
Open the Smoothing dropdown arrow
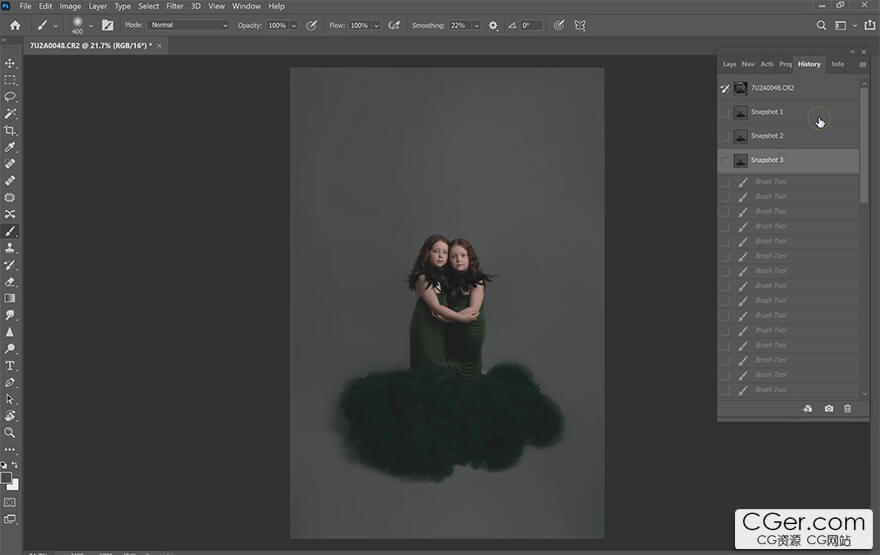(x=476, y=26)
